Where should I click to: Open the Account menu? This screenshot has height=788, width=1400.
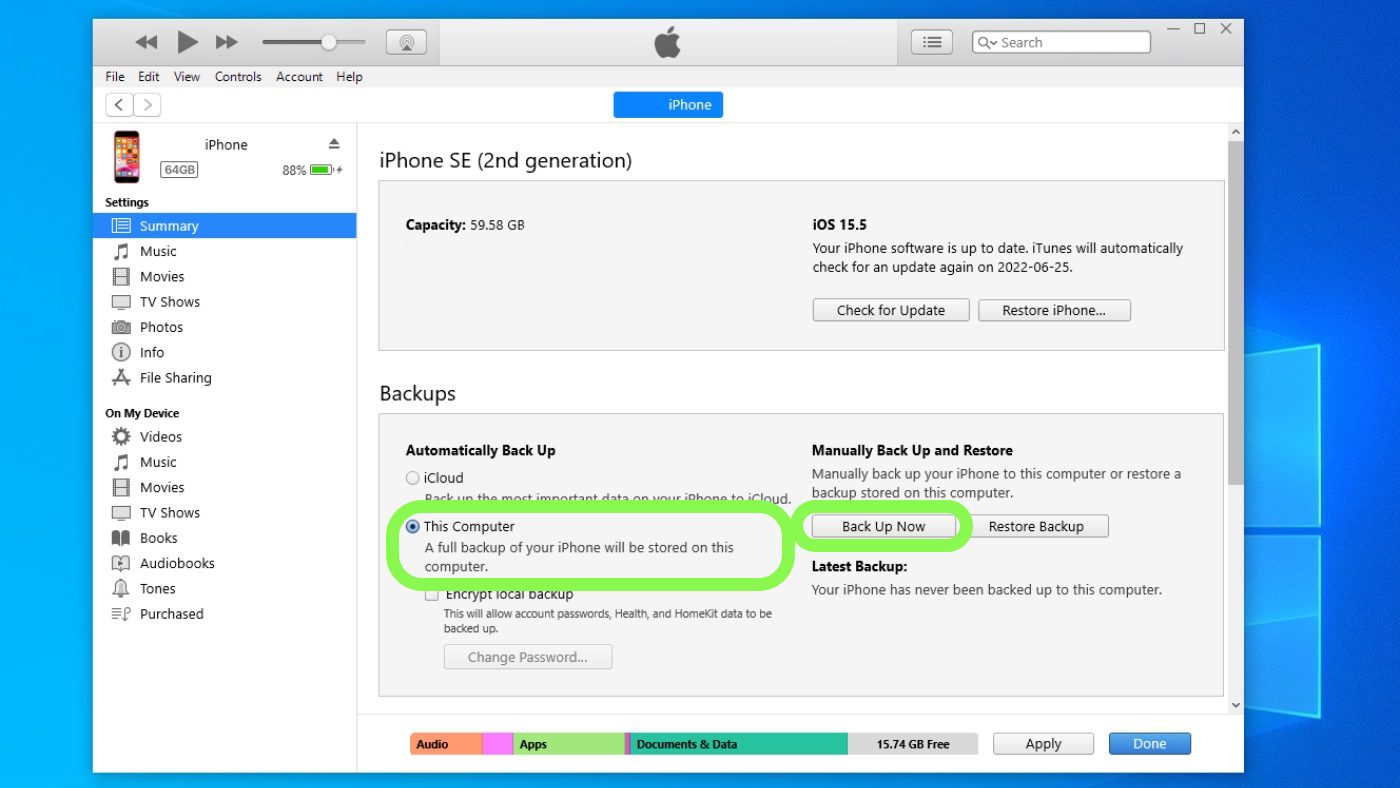pyautogui.click(x=299, y=77)
